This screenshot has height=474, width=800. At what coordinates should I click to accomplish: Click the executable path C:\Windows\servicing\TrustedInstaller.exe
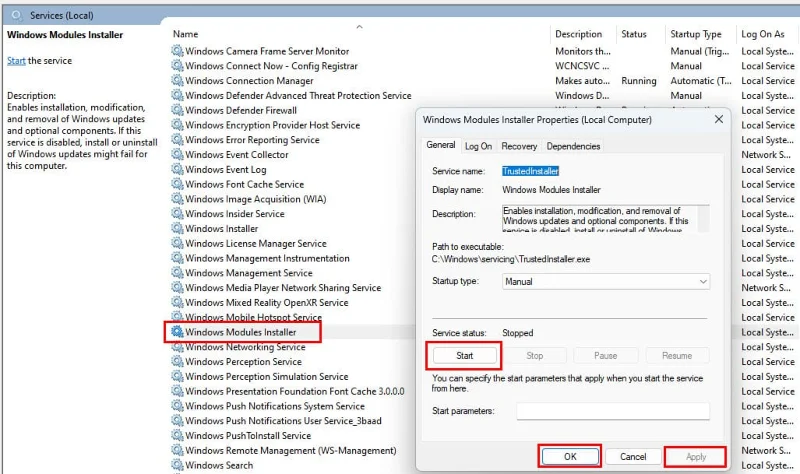511,259
